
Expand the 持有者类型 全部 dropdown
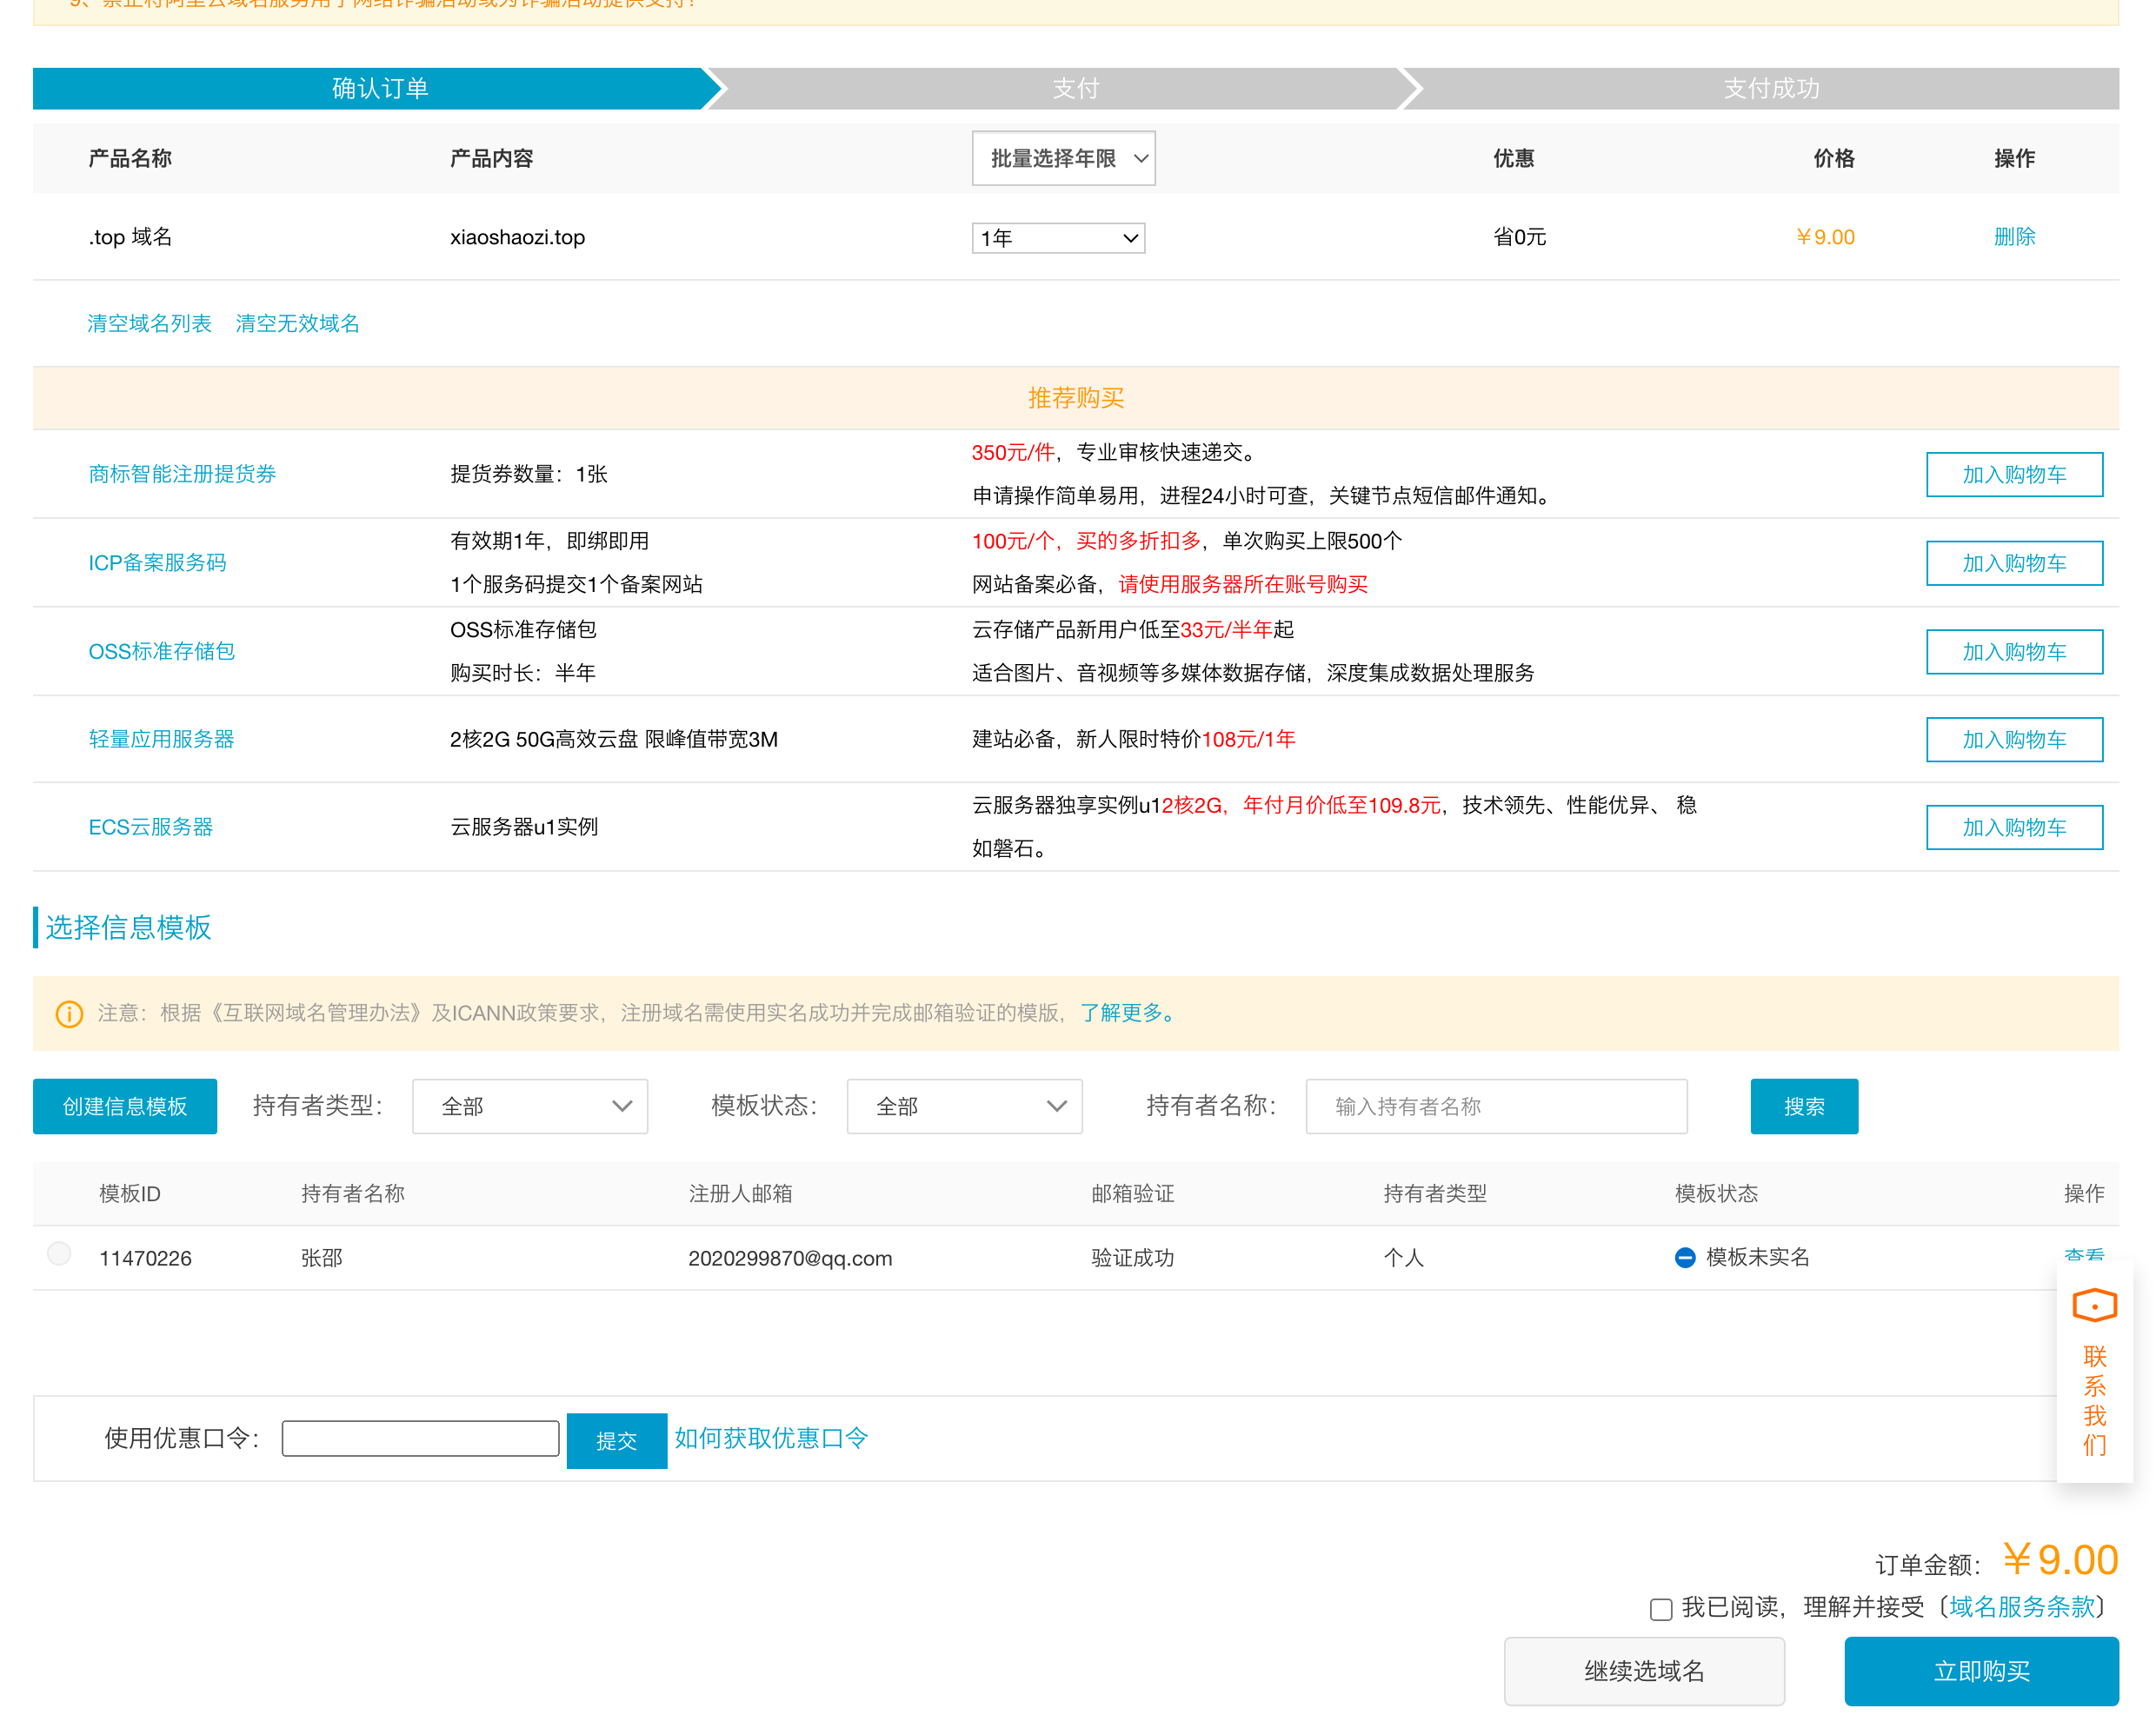pyautogui.click(x=530, y=1106)
